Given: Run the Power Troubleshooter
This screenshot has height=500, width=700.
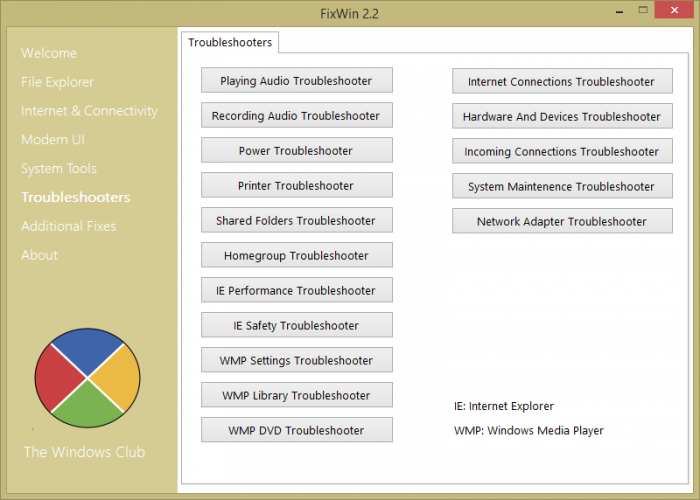Looking at the screenshot, I should (297, 150).
